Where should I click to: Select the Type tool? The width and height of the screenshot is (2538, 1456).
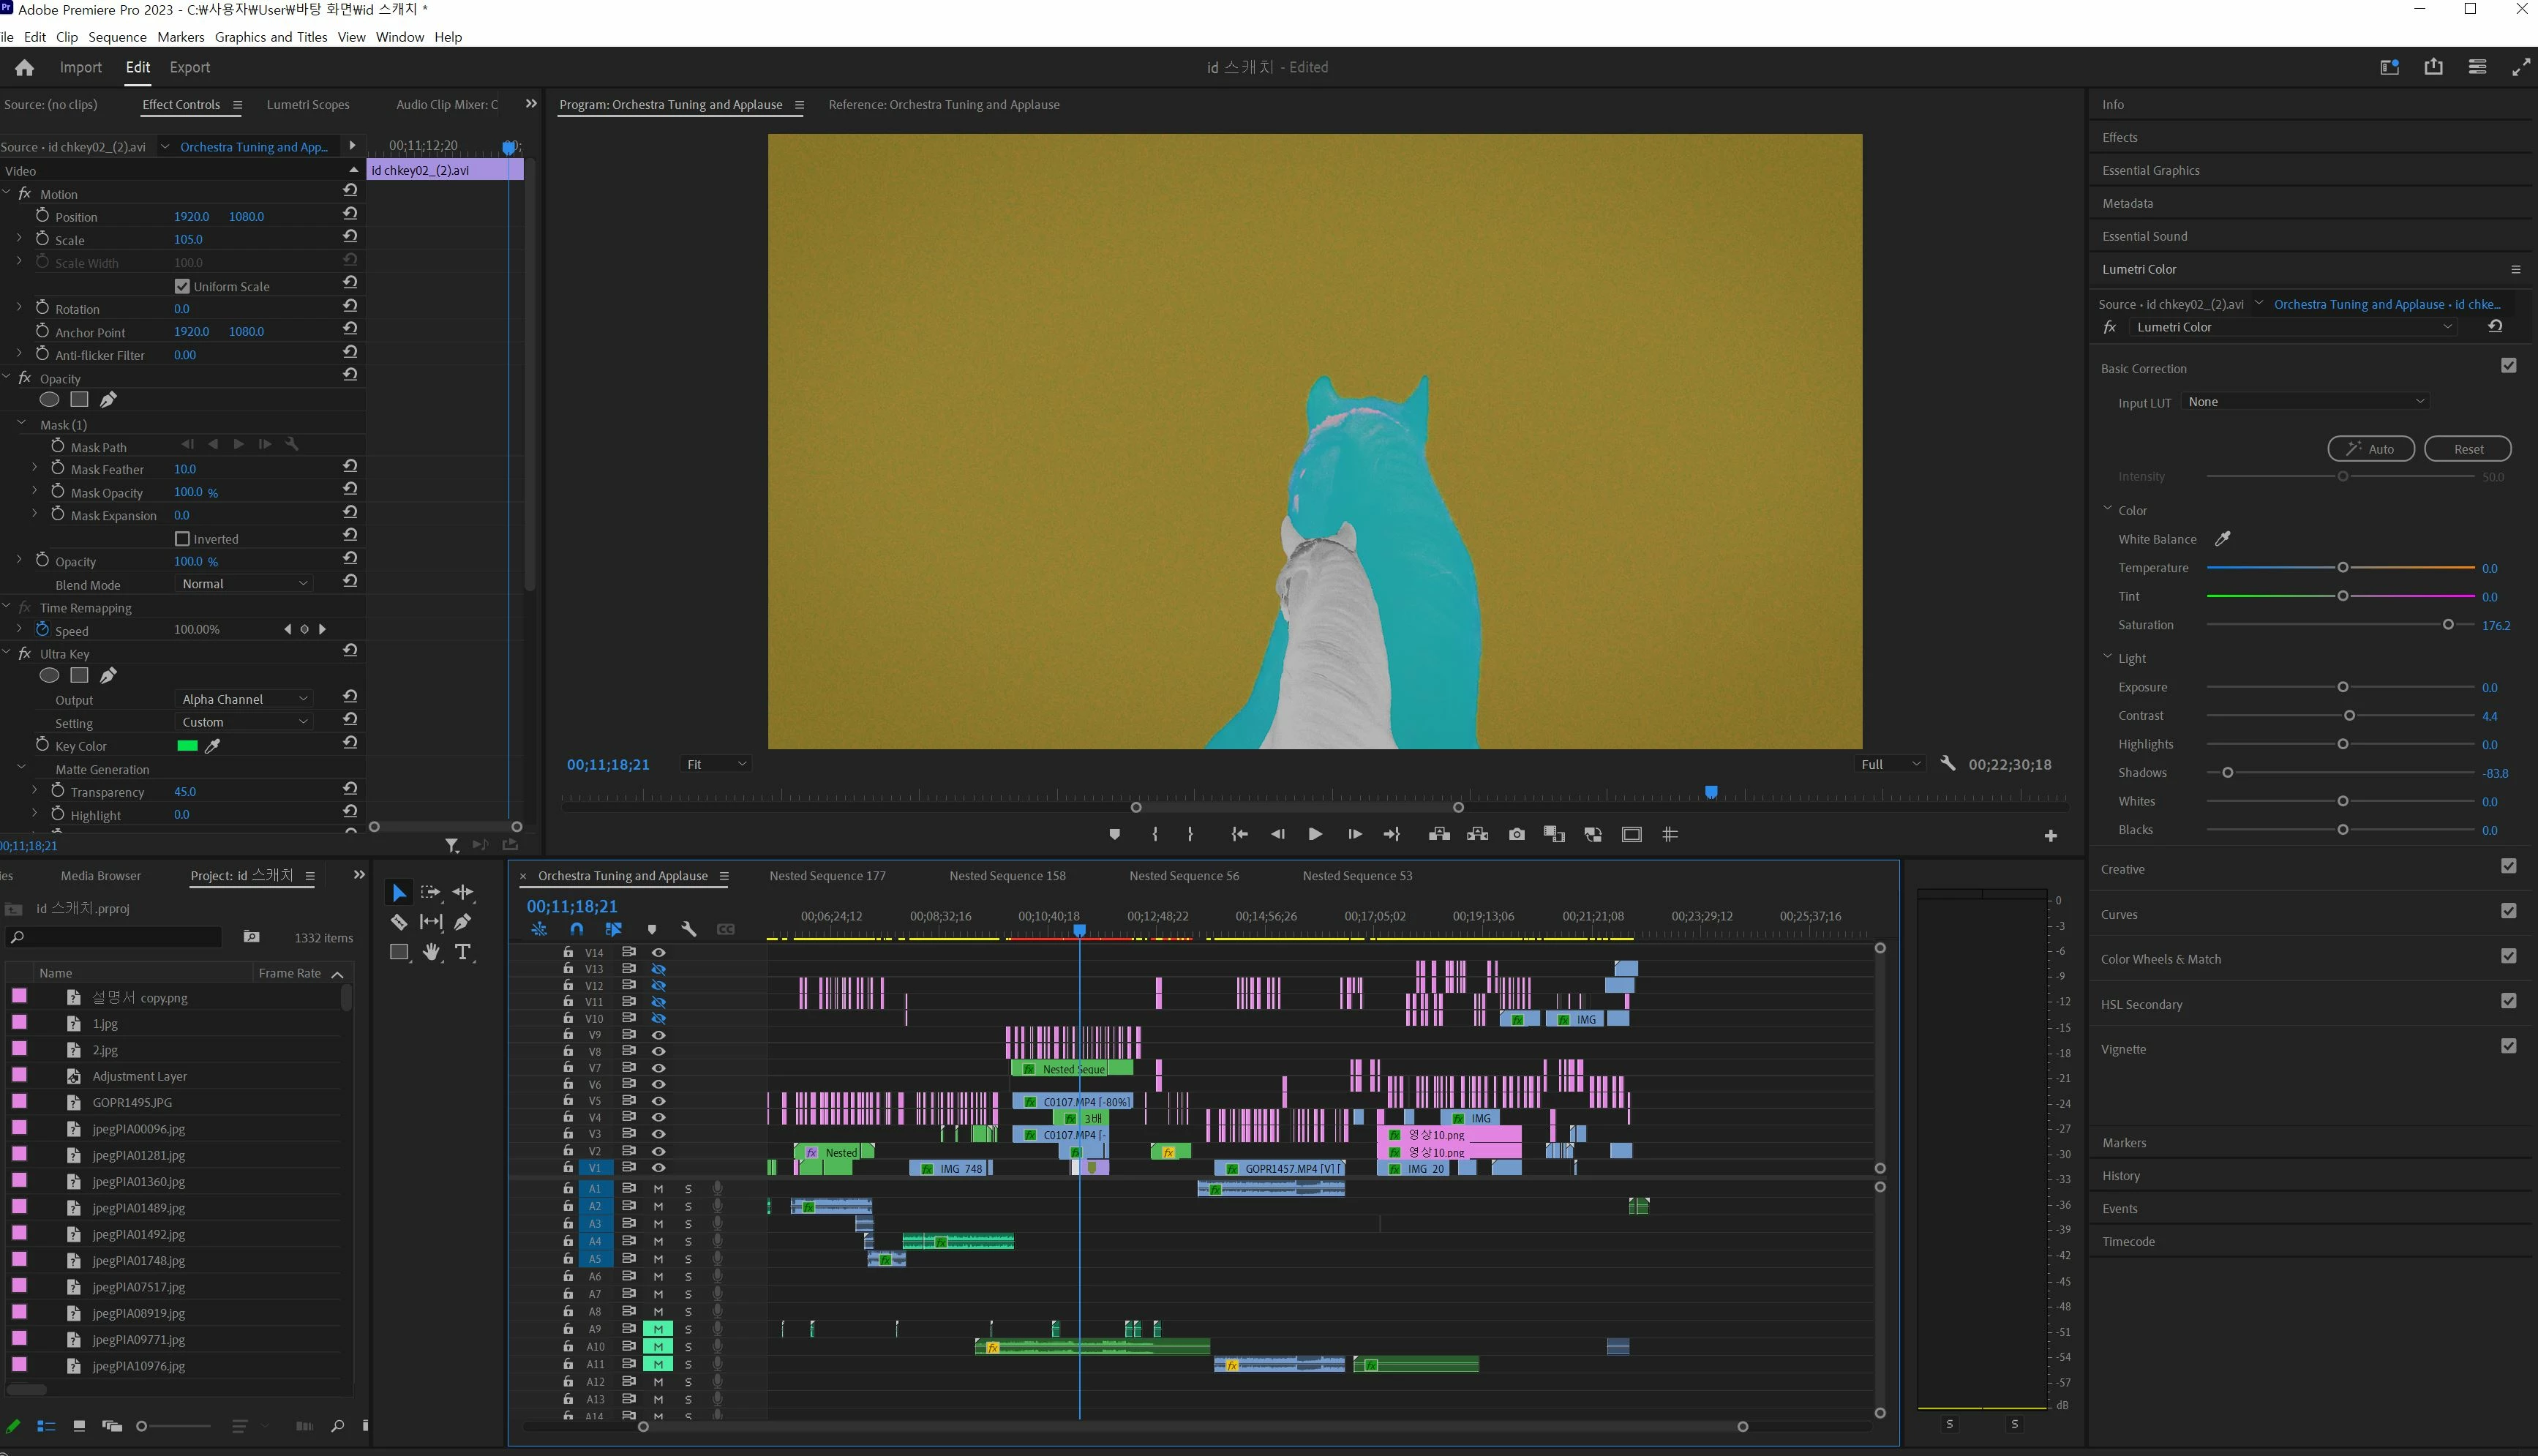pos(463,952)
